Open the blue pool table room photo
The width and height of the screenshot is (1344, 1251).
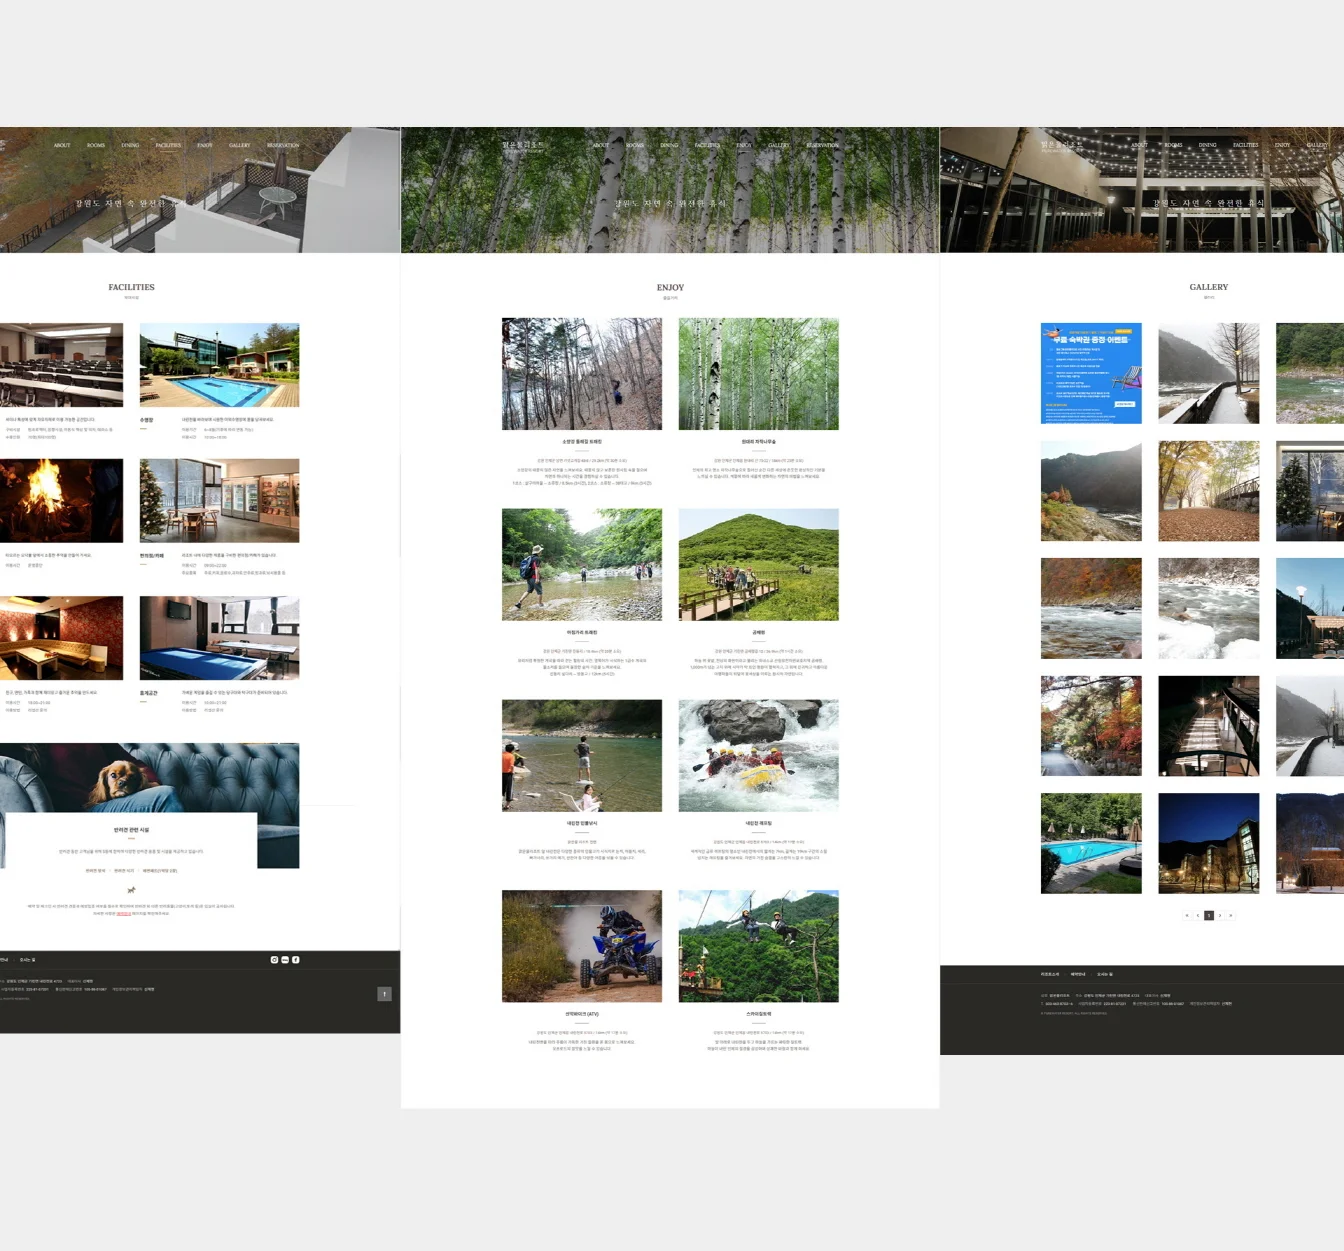pyautogui.click(x=219, y=638)
